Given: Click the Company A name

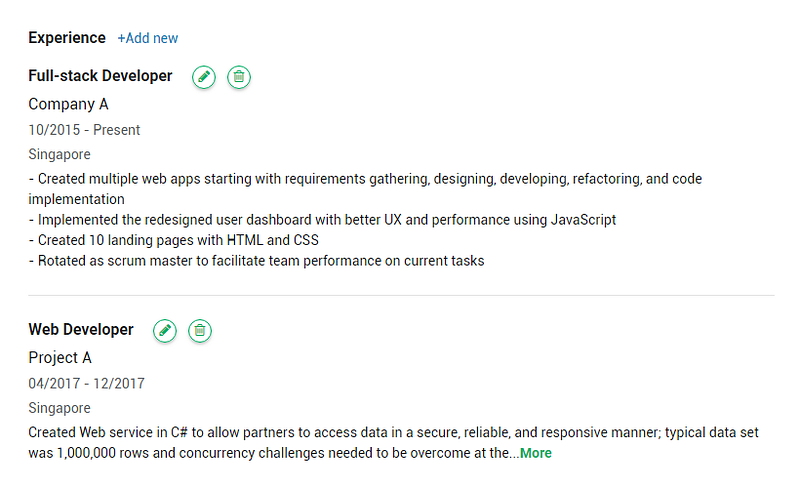Looking at the screenshot, I should (68, 104).
